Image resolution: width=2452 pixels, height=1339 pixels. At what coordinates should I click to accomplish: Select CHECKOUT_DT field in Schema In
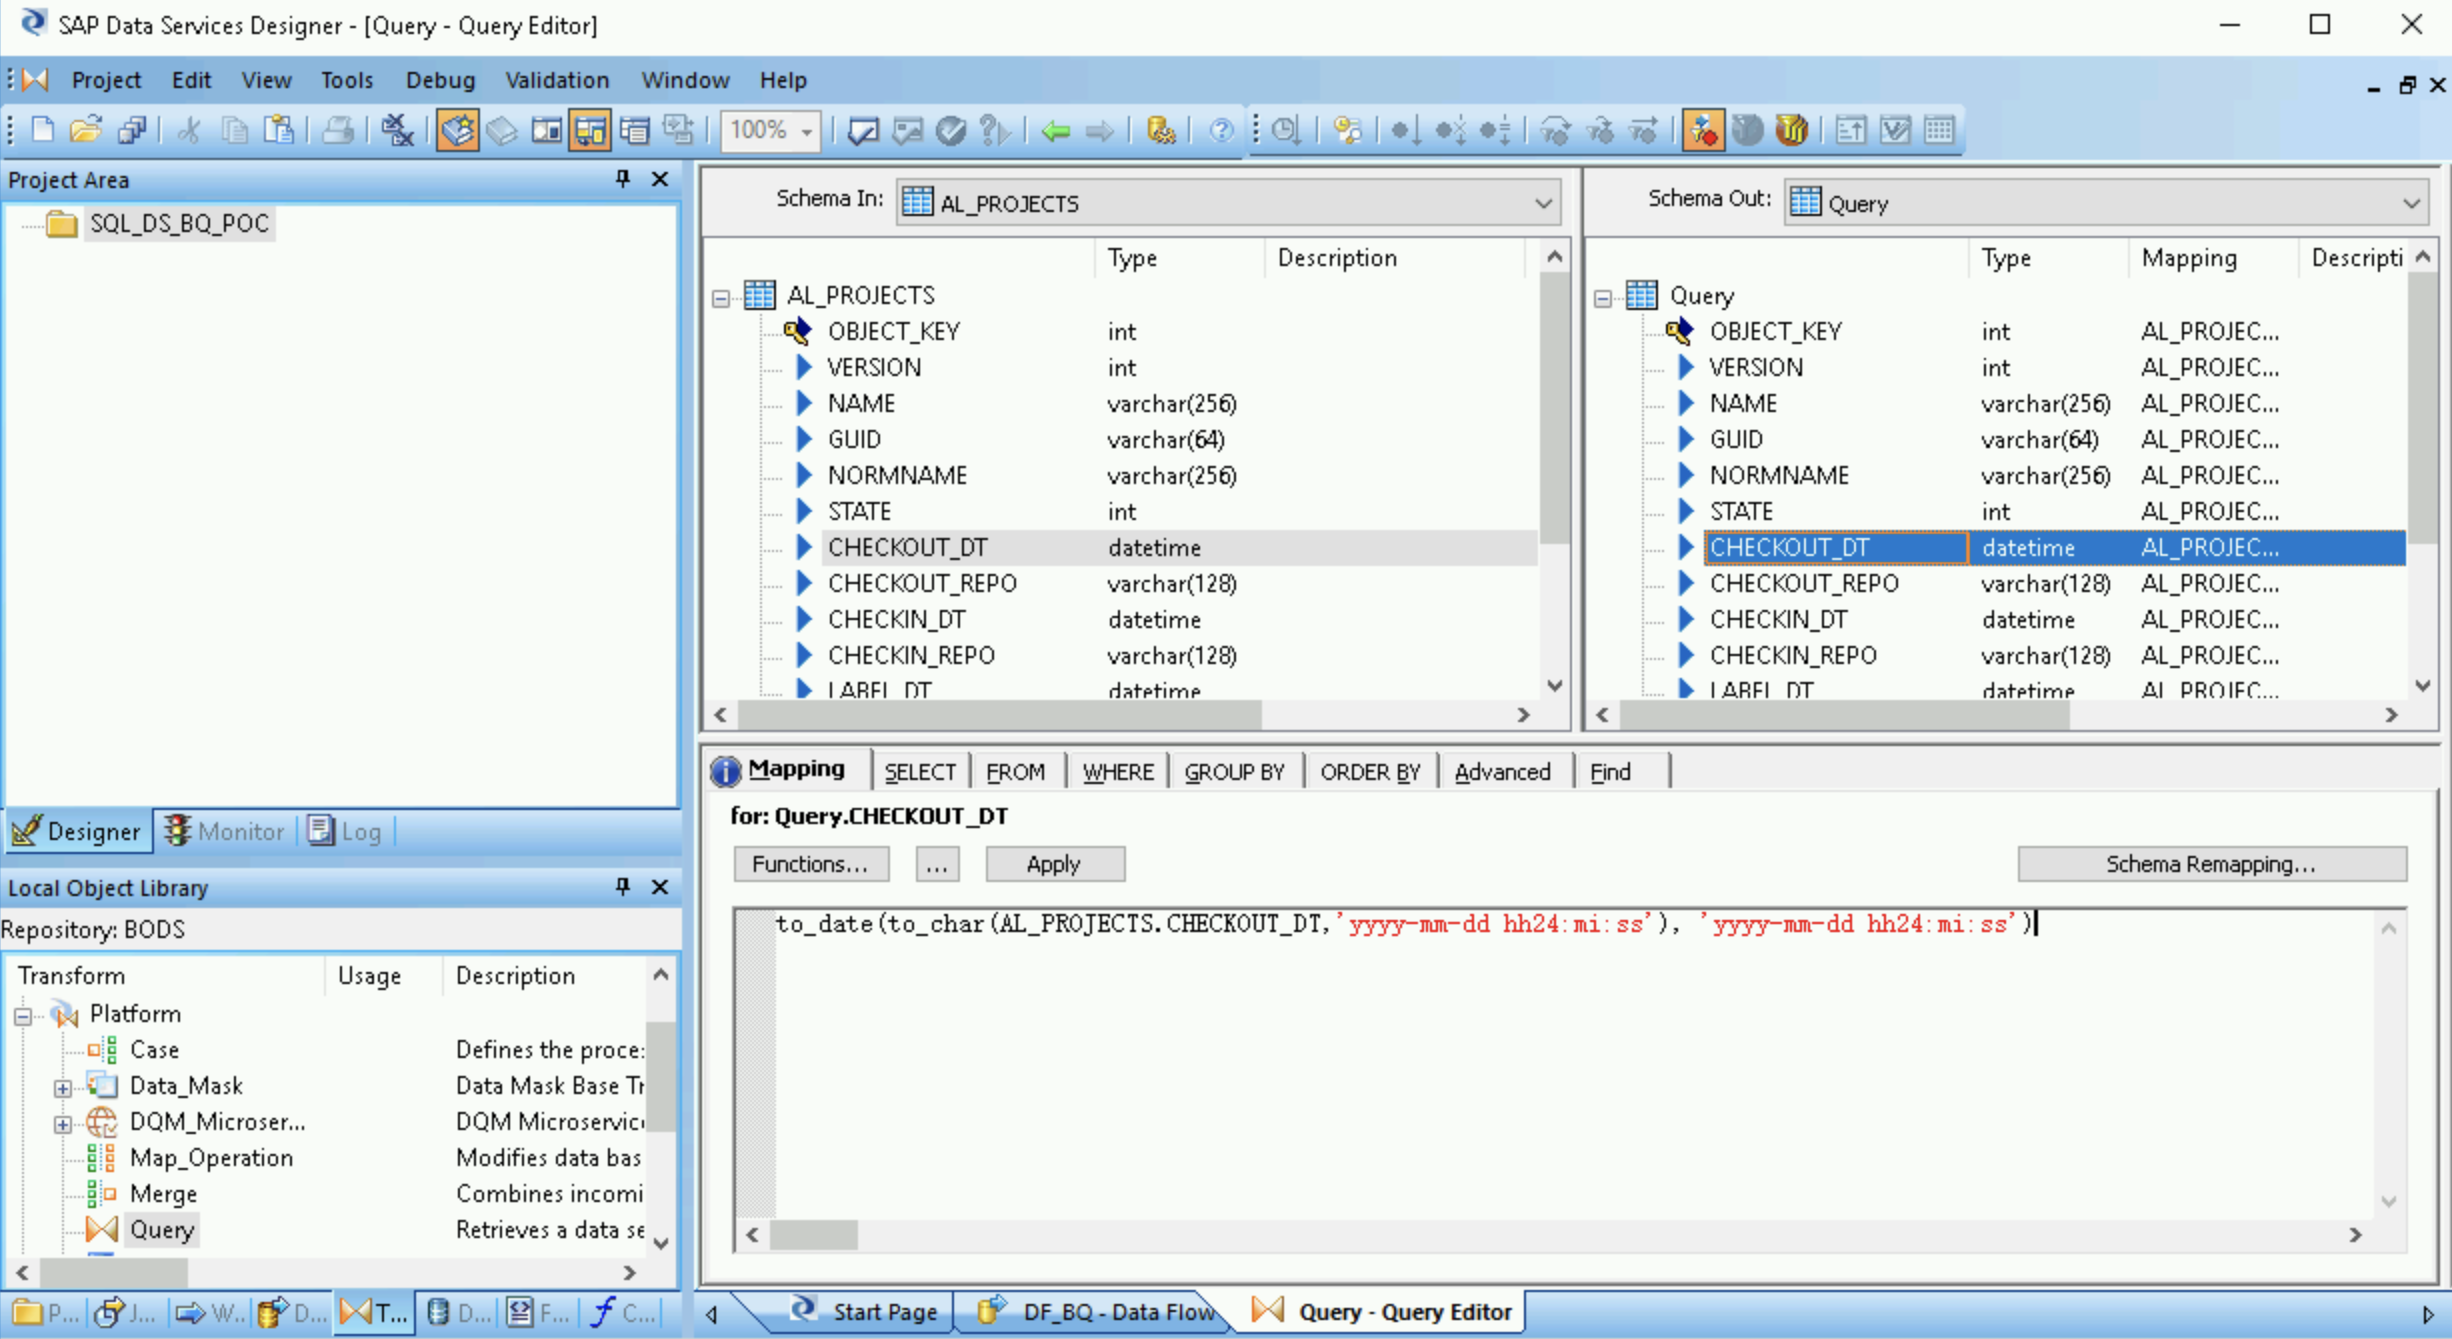click(909, 546)
